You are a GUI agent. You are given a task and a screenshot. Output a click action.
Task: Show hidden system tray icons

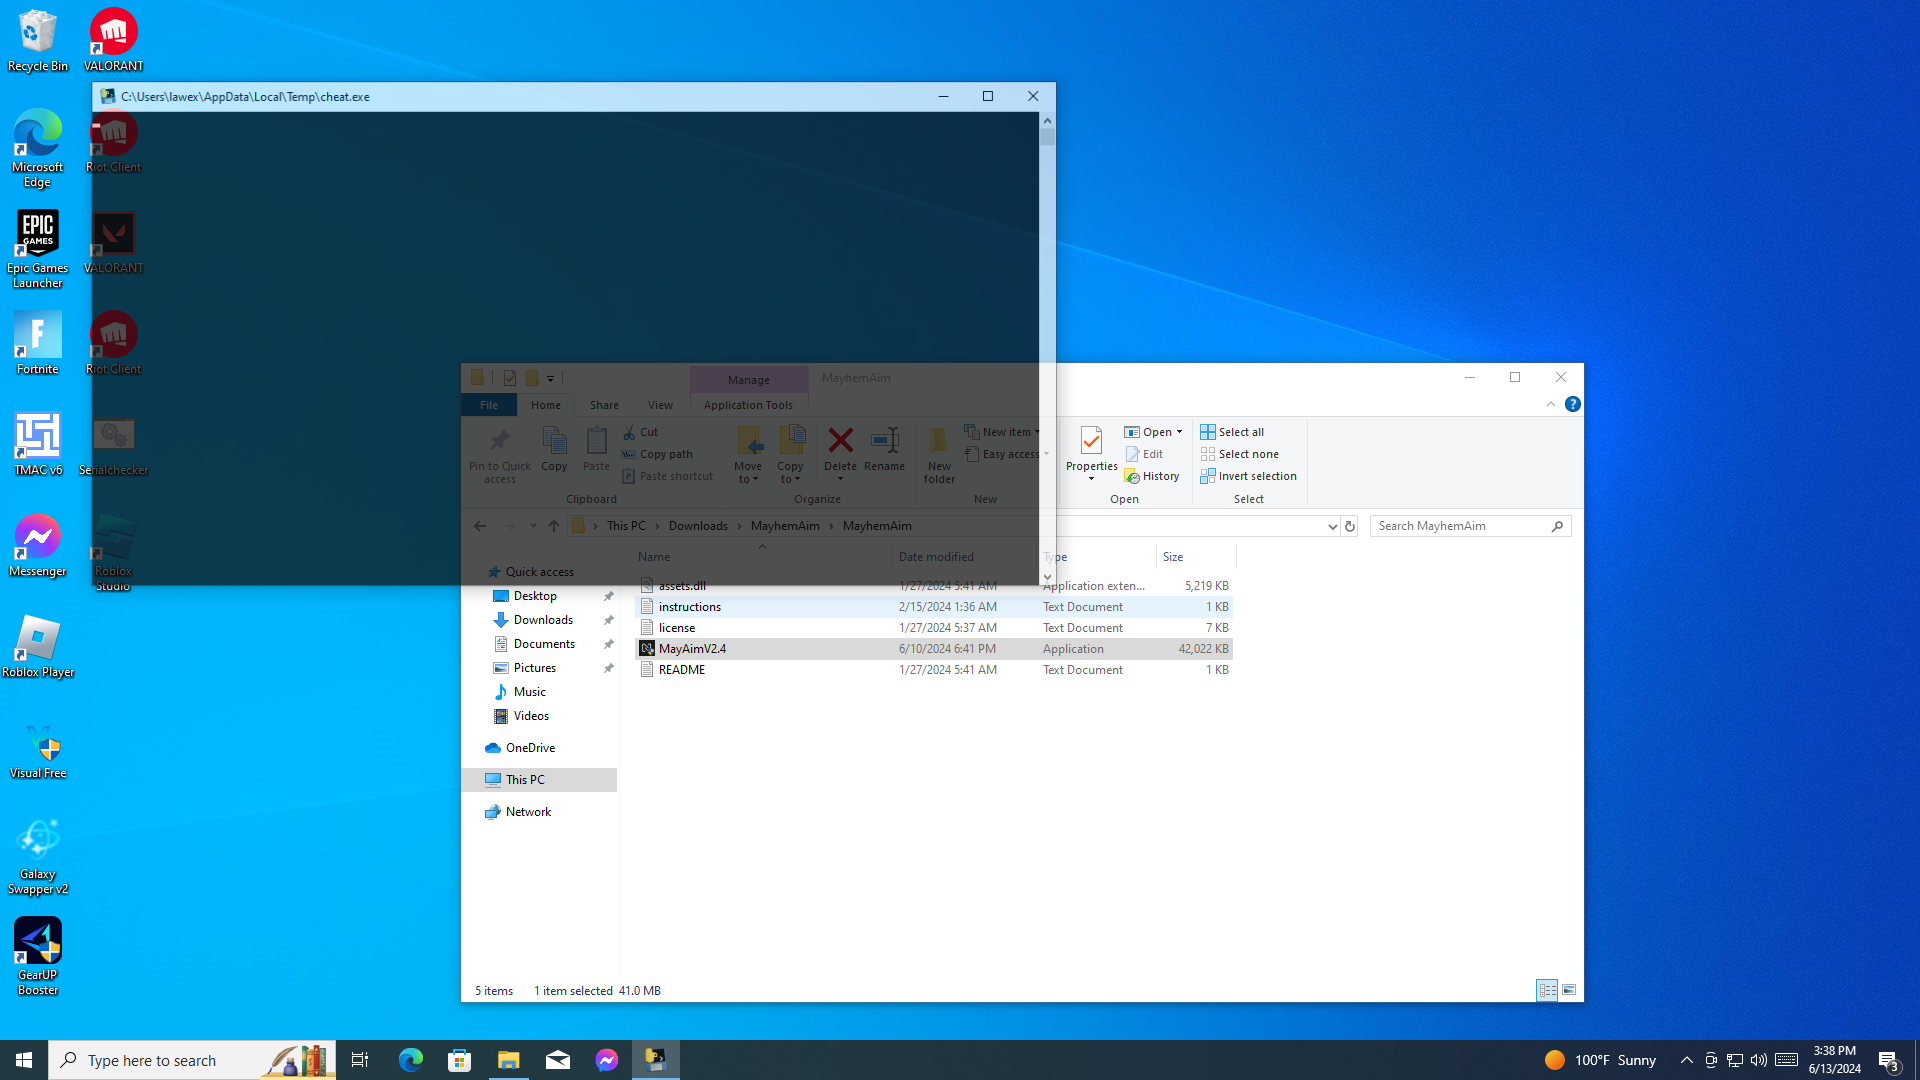point(1687,1060)
